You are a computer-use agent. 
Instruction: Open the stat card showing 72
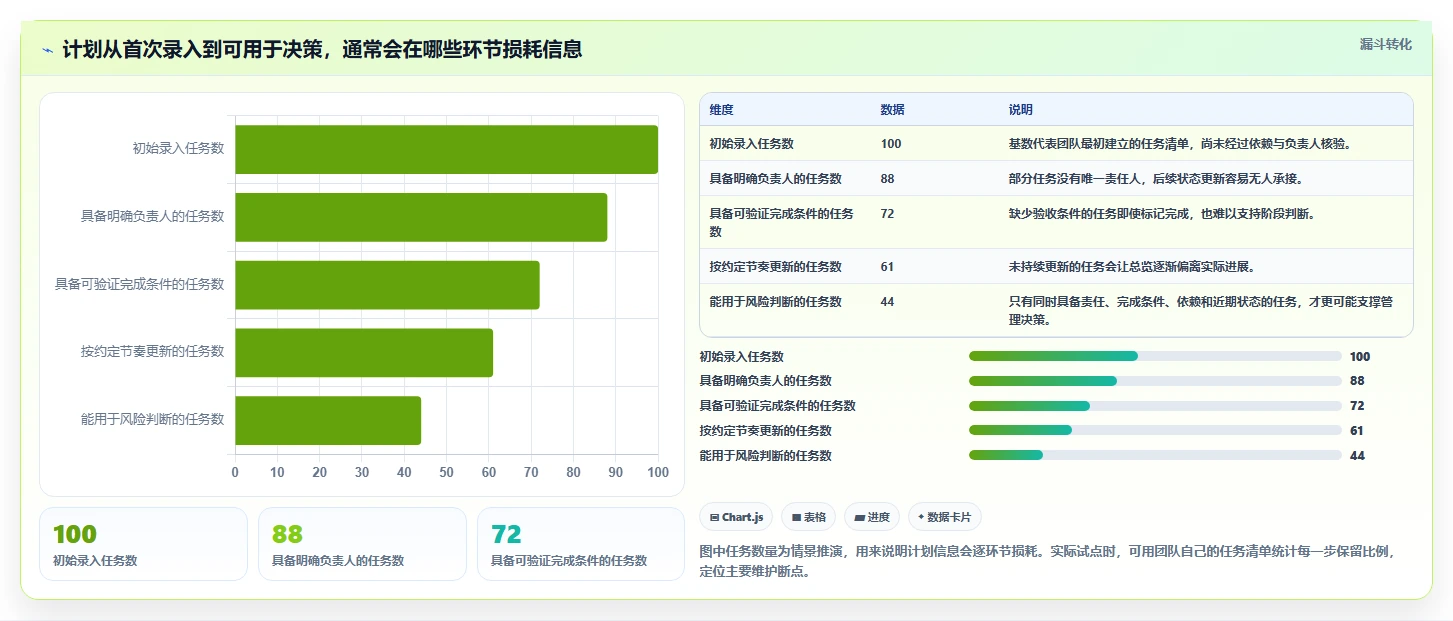pos(581,544)
